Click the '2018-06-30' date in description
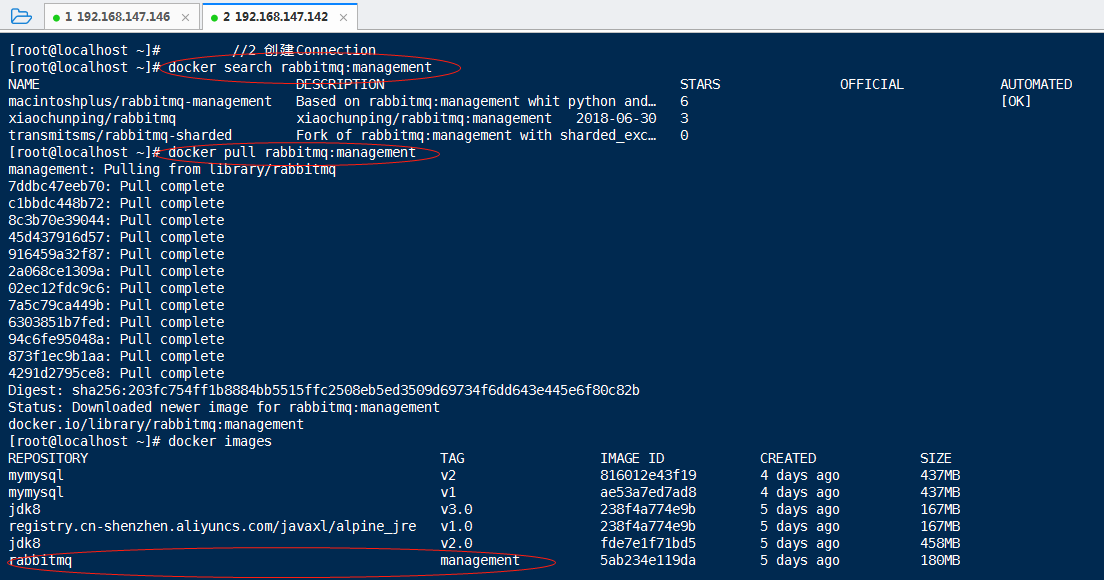This screenshot has width=1104, height=580. [616, 118]
